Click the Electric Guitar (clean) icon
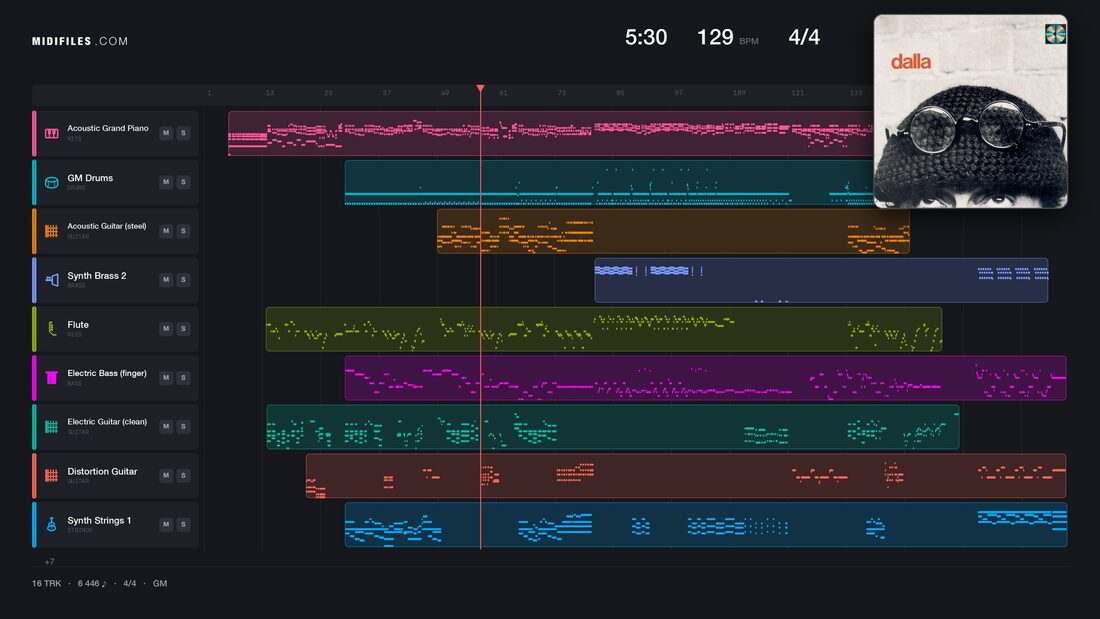Viewport: 1100px width, 619px height. tap(52, 426)
